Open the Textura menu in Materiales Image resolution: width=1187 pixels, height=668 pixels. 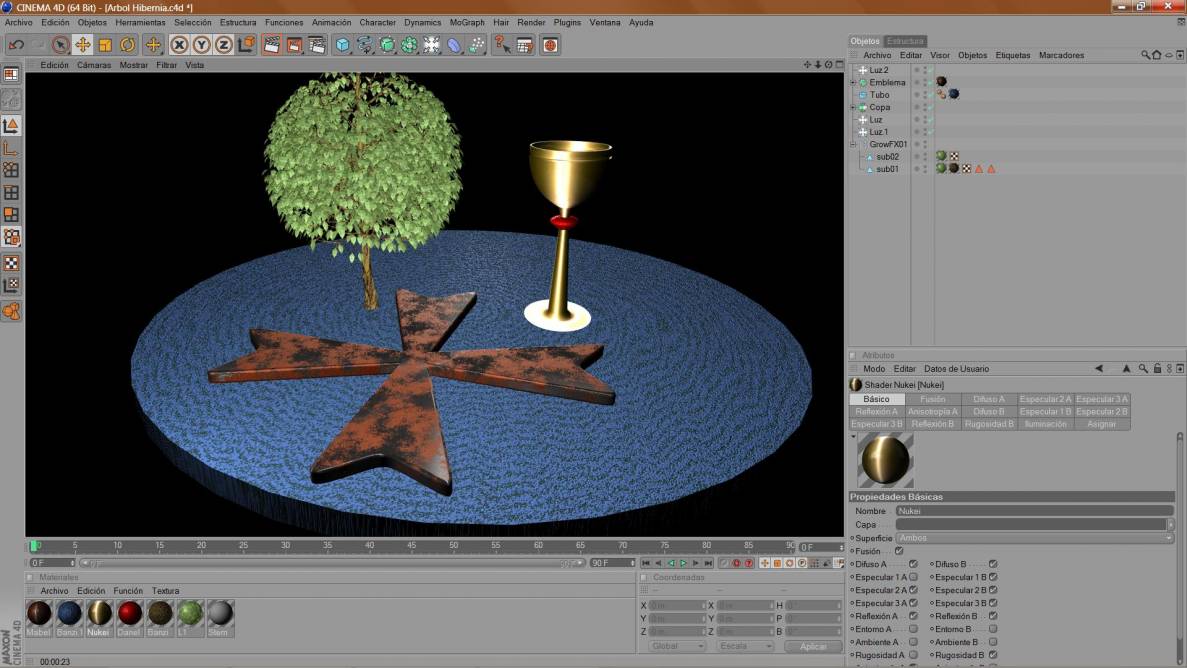point(165,591)
